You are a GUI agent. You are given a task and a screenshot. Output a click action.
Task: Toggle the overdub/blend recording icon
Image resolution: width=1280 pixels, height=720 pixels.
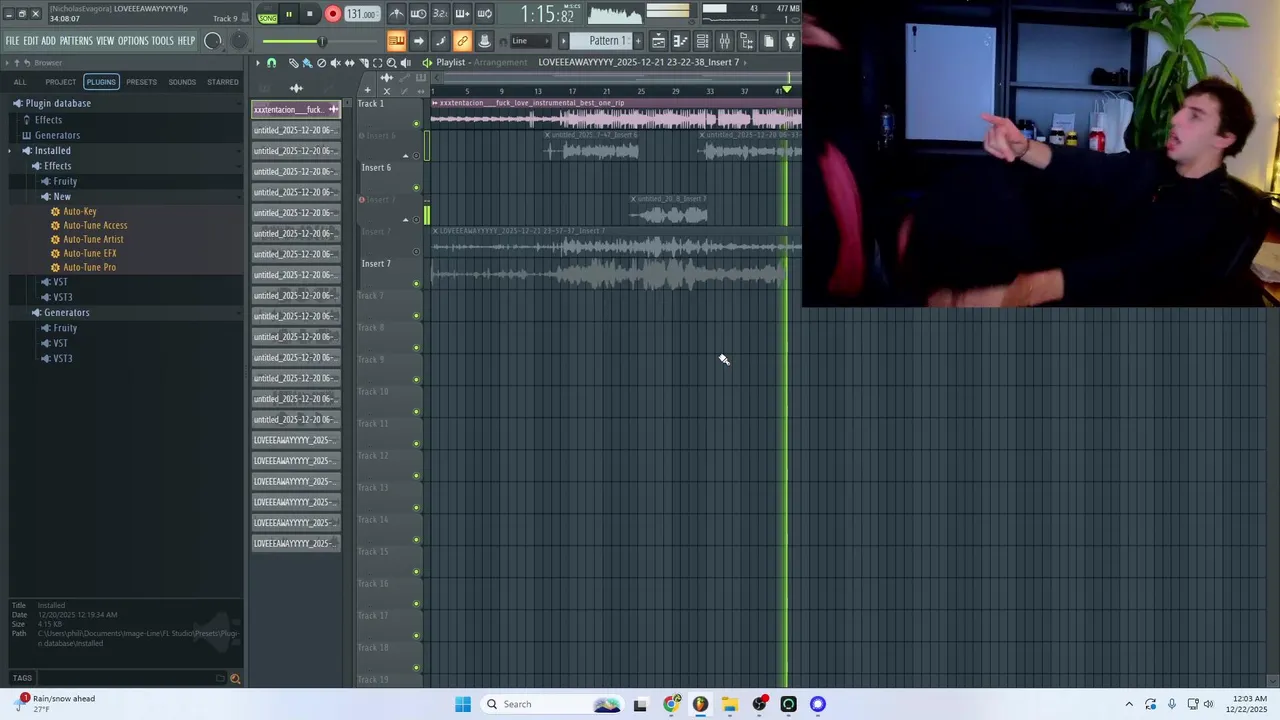click(462, 14)
